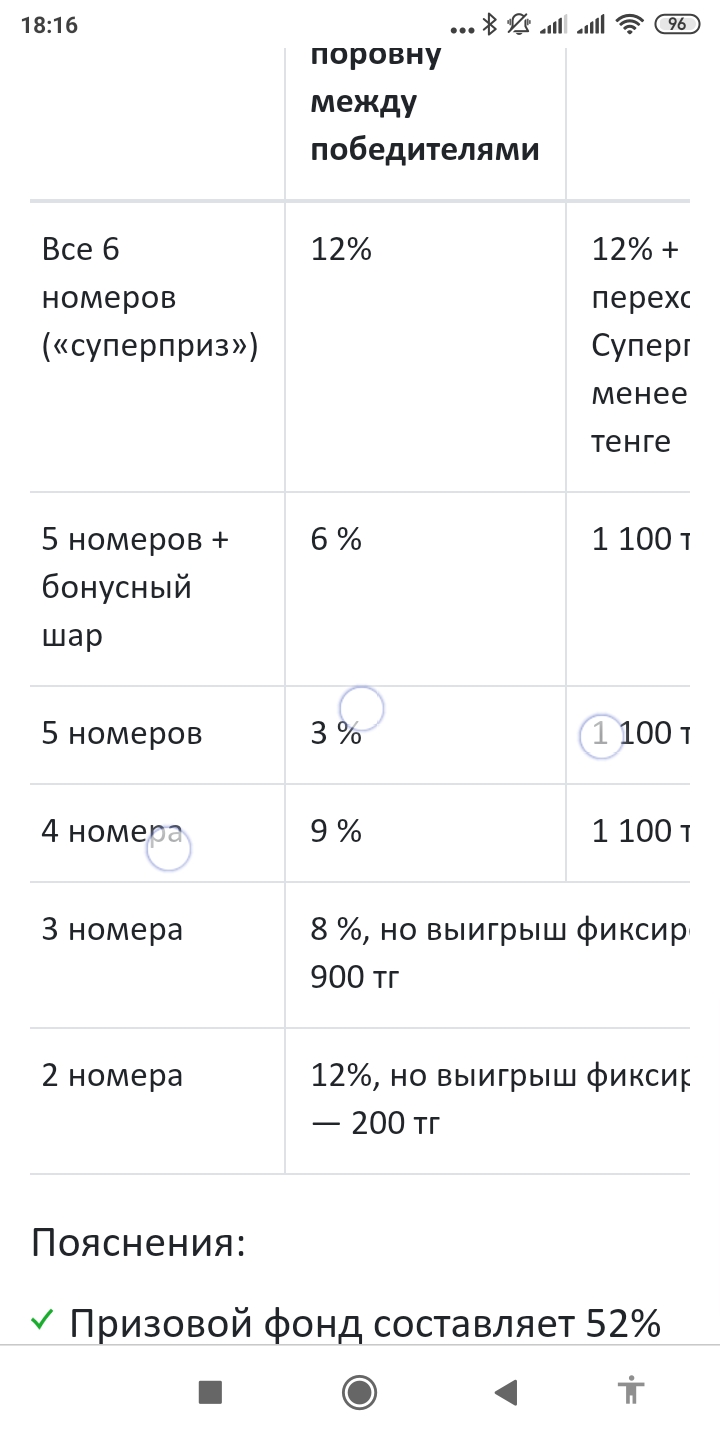Tap the green checkmark beside Призовой фонд

coord(41,1322)
